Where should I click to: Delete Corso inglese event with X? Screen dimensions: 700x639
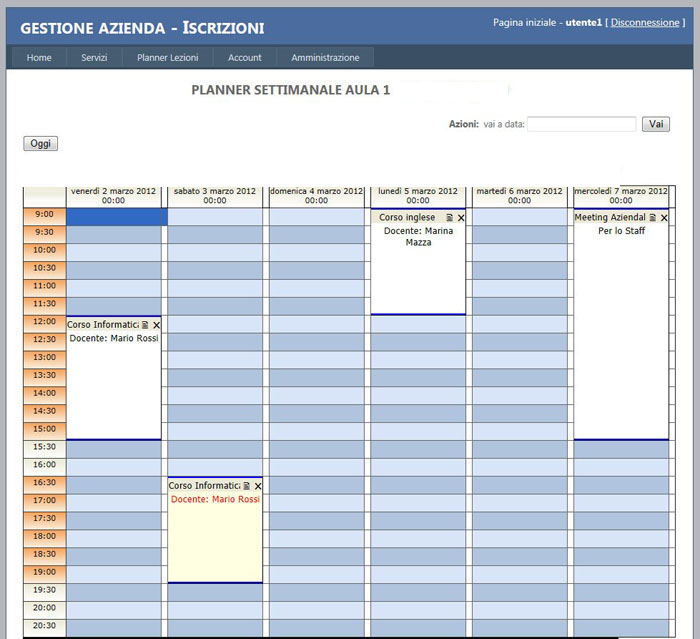461,217
